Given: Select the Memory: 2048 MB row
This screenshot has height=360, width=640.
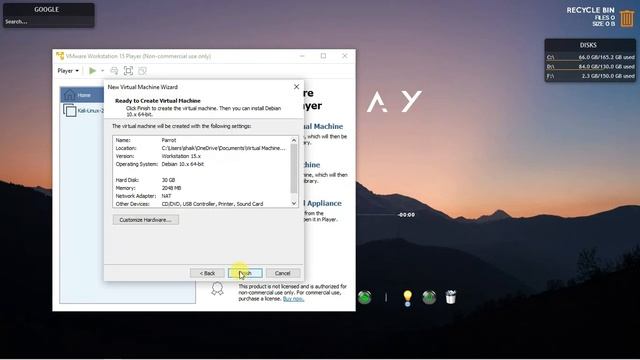Looking at the screenshot, I should click(202, 188).
